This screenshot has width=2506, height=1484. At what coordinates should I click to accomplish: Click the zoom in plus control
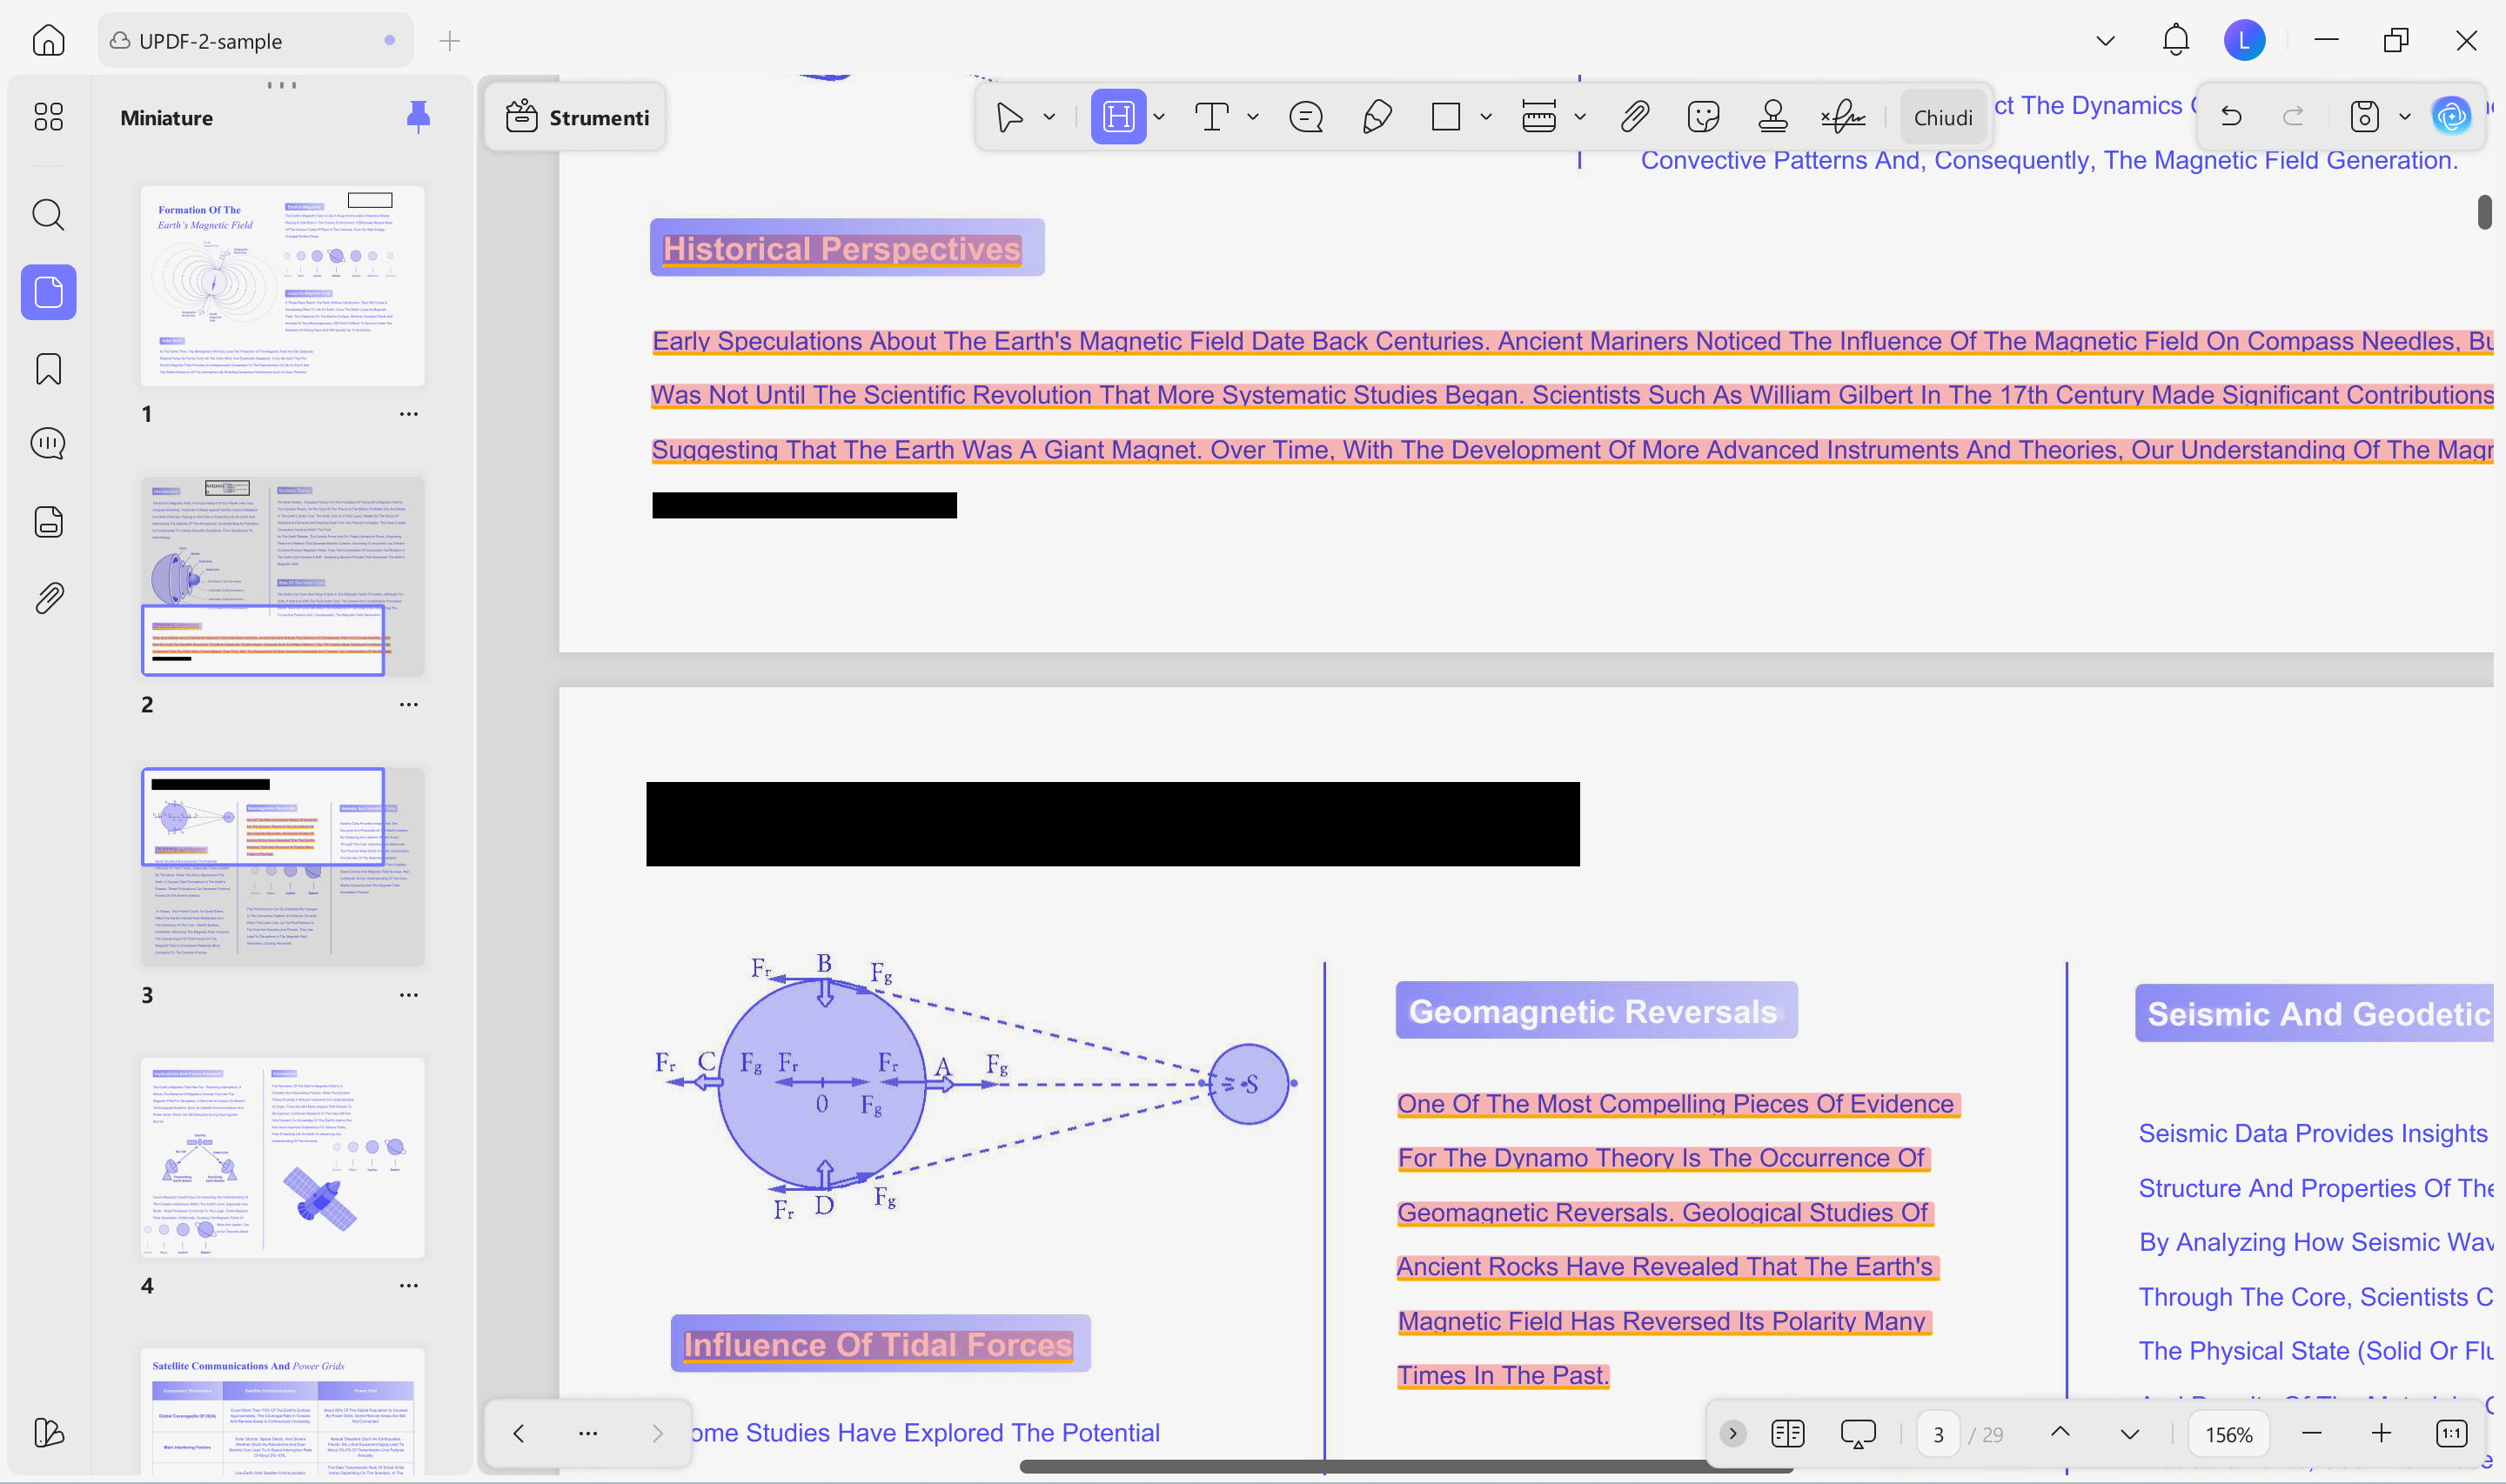2381,1433
